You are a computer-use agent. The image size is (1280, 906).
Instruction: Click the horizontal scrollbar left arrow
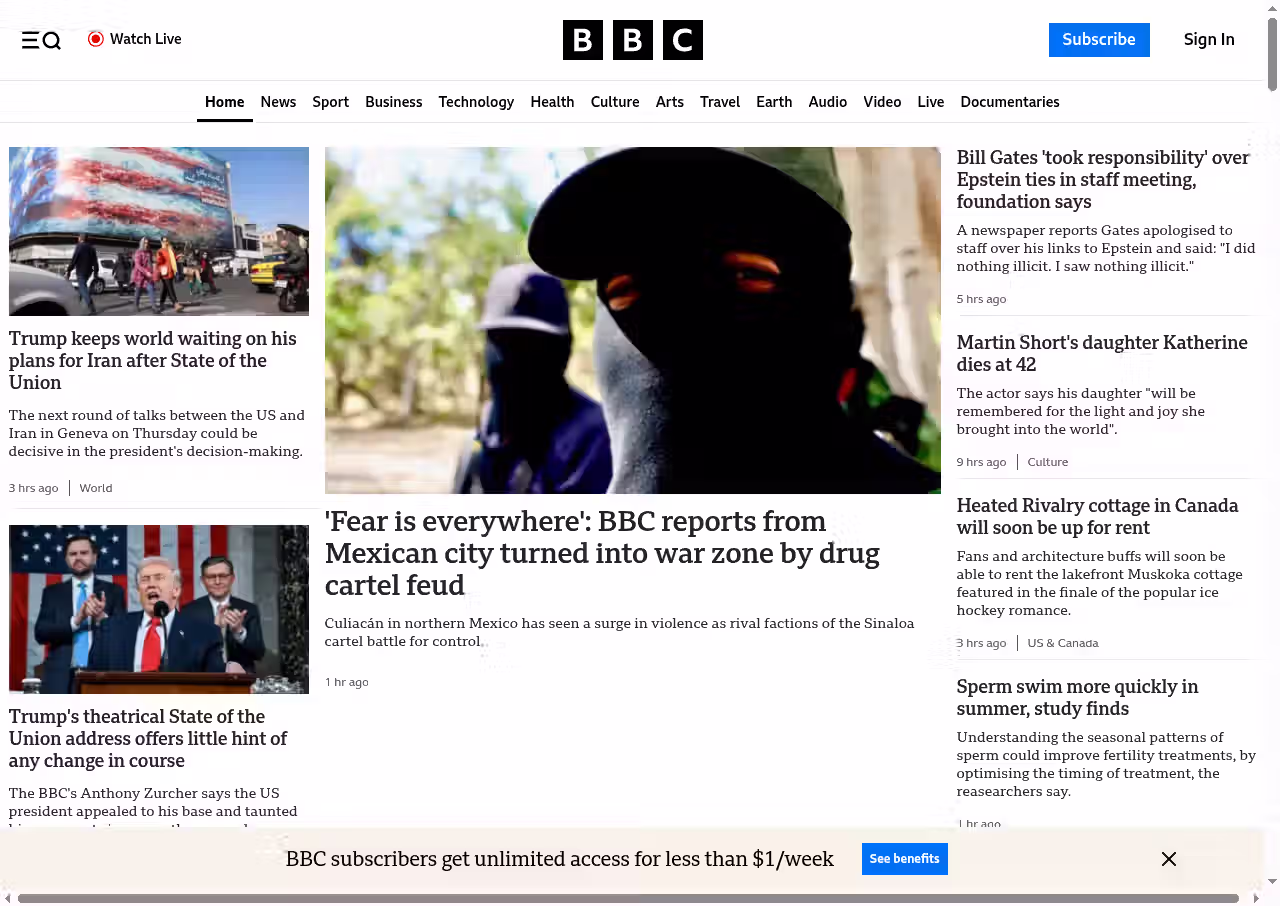[x=7, y=898]
